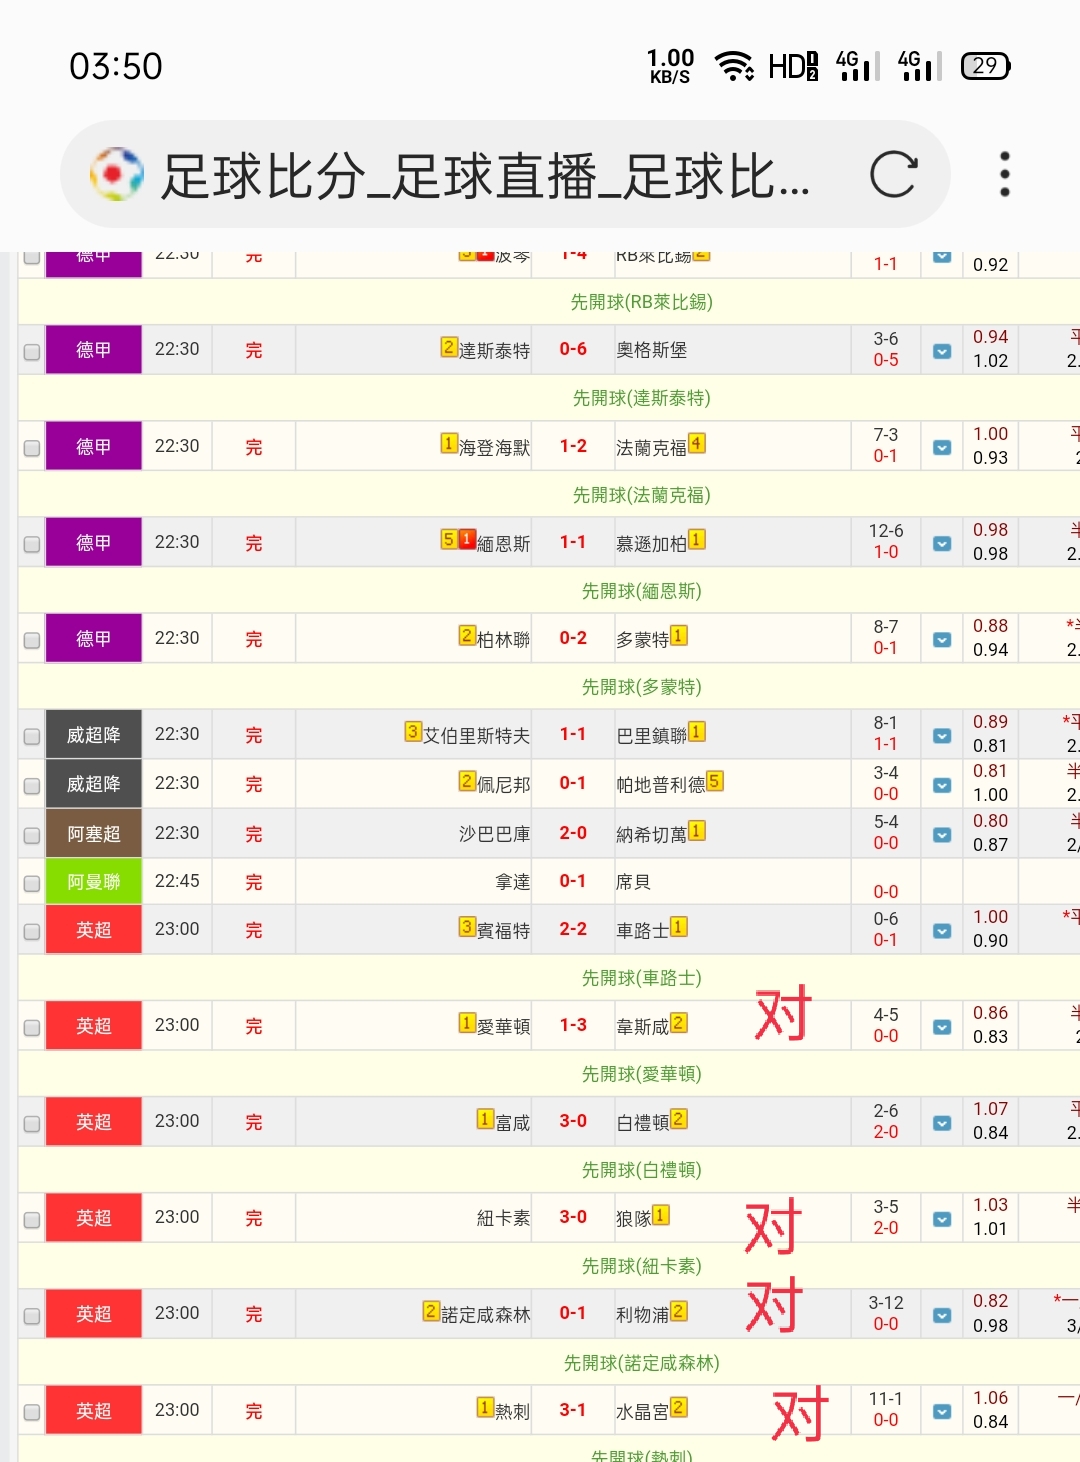This screenshot has width=1080, height=1462.
Task: Expand odds dropdown for 海登海默 match
Action: (x=942, y=447)
